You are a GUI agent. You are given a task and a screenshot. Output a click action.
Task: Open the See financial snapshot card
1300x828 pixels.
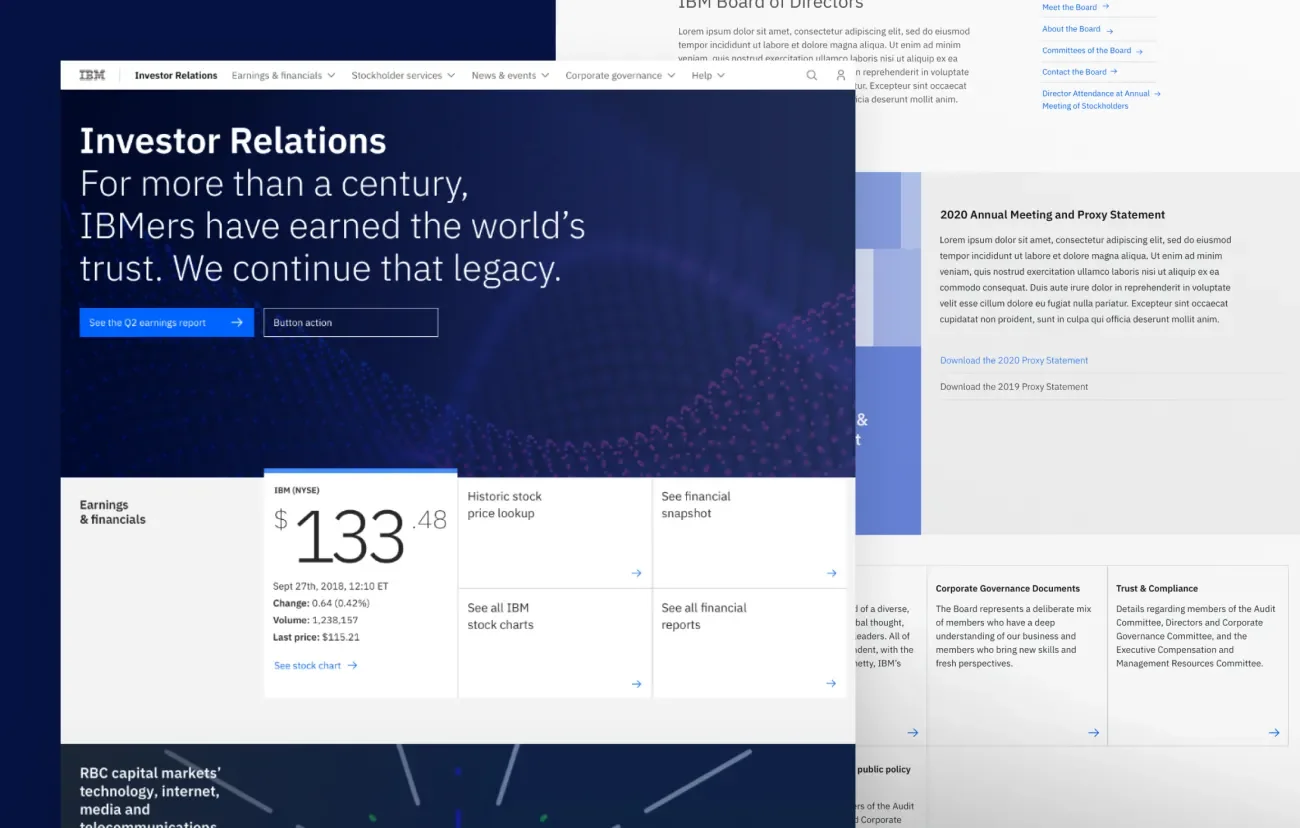click(x=750, y=533)
